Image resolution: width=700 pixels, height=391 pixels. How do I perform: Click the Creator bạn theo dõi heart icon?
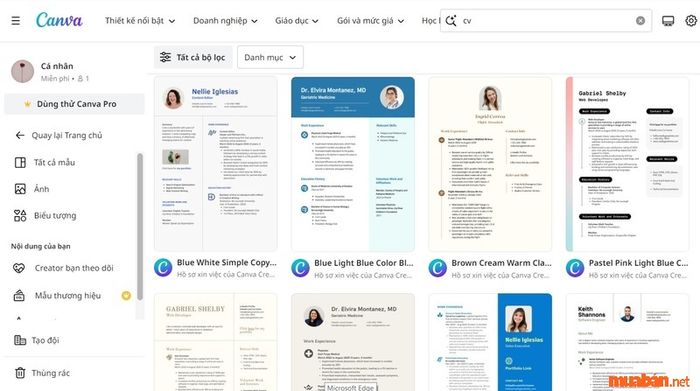click(19, 268)
